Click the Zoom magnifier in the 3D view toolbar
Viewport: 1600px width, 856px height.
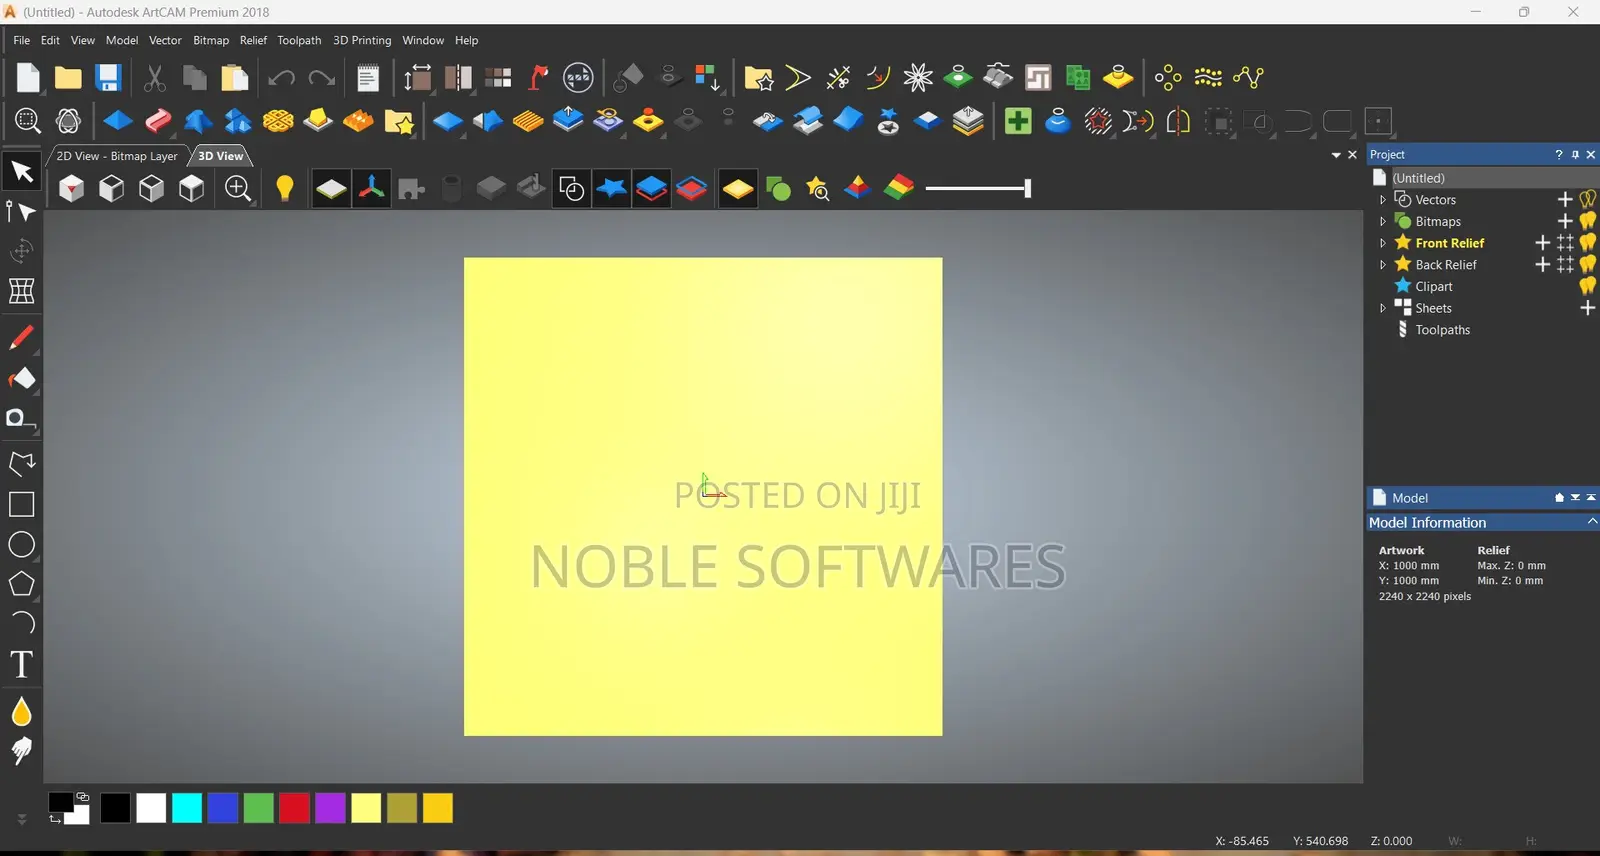238,188
